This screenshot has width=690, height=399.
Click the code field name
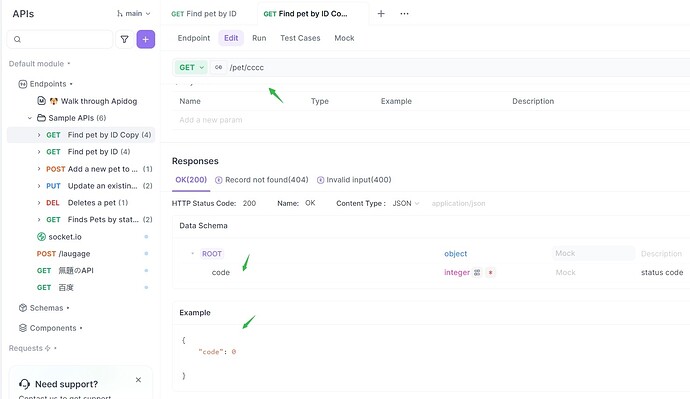[220, 273]
